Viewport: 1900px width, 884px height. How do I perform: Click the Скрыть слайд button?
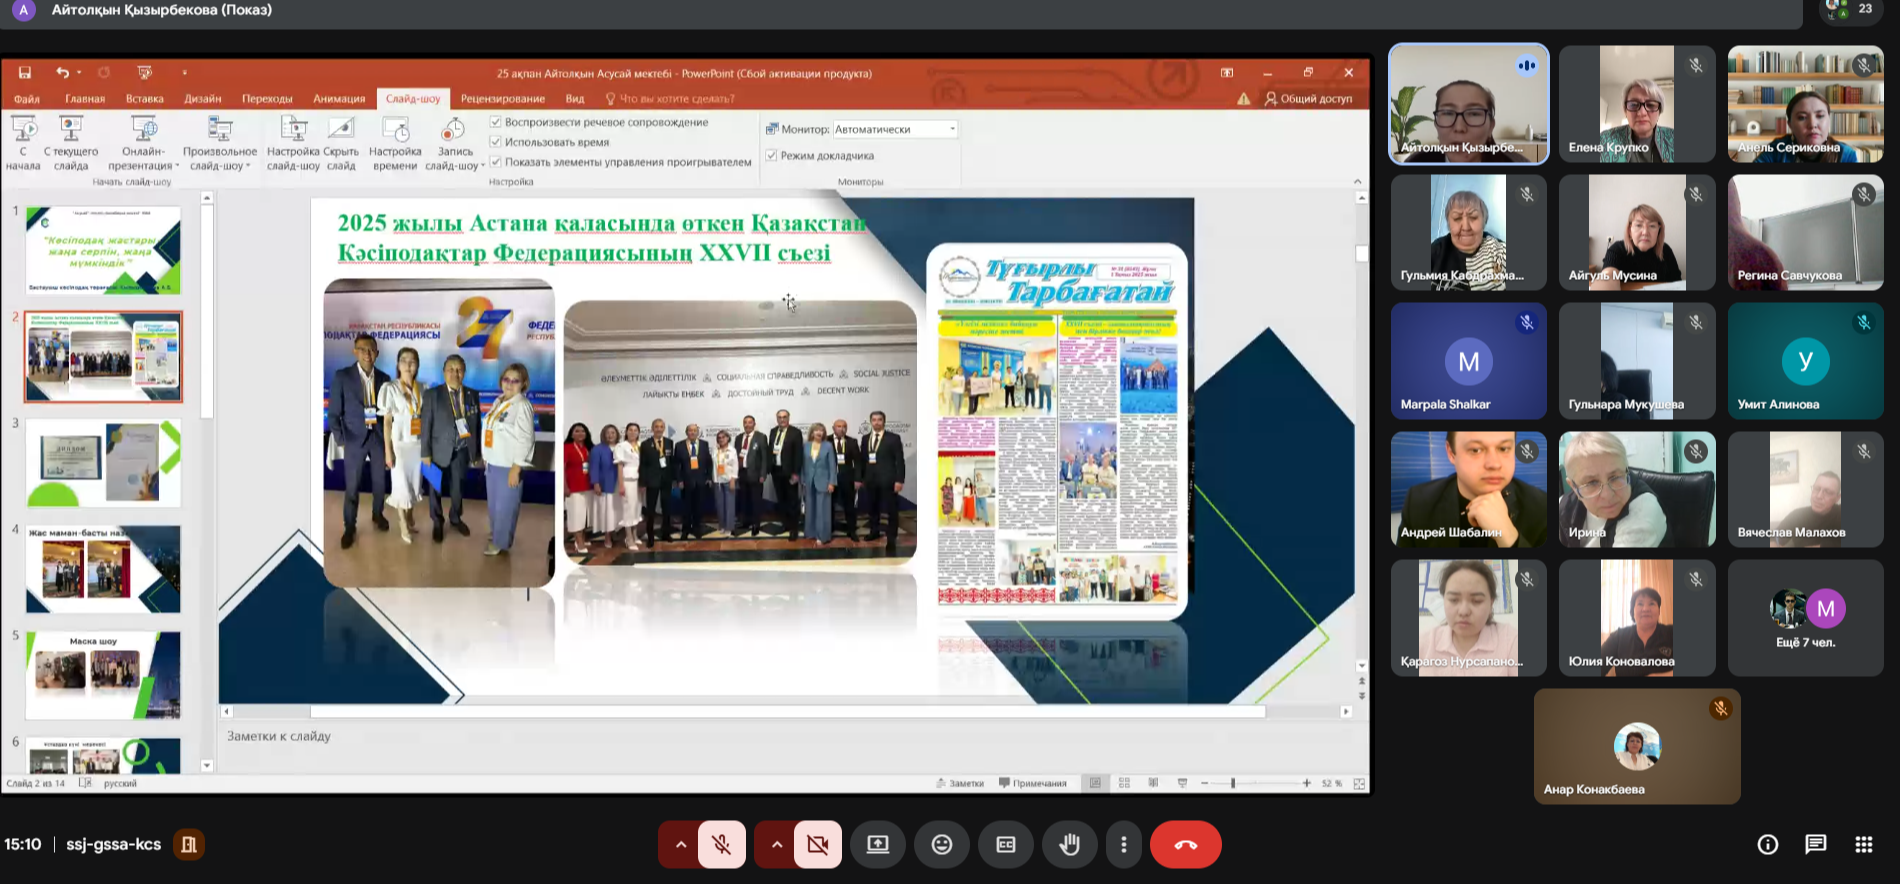[x=341, y=143]
